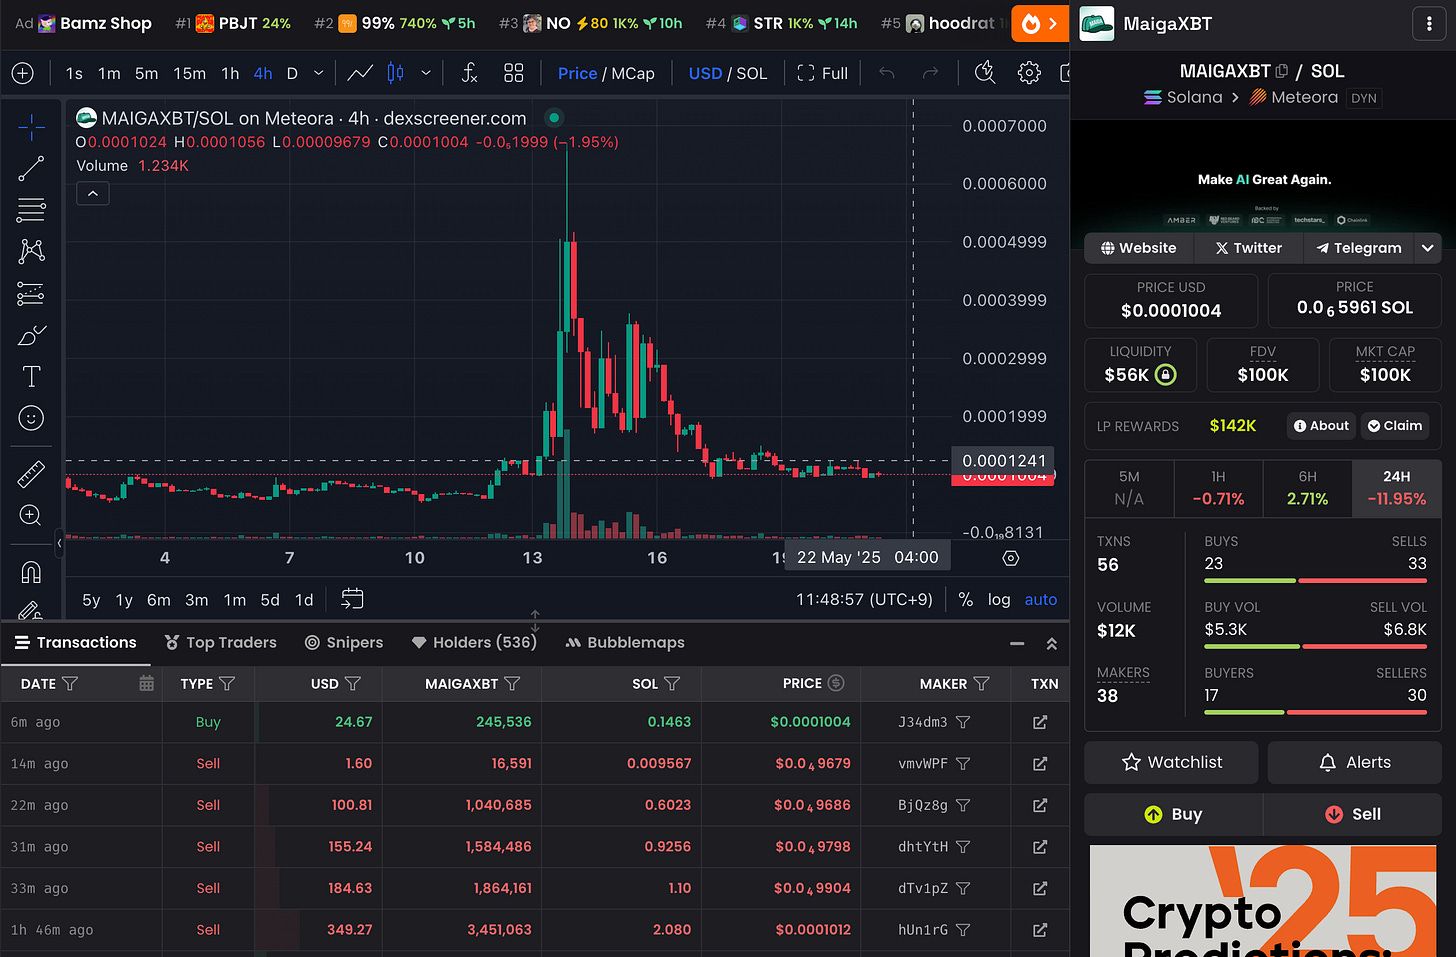Toggle auto scale on the chart
The height and width of the screenshot is (957, 1456).
coord(1041,599)
